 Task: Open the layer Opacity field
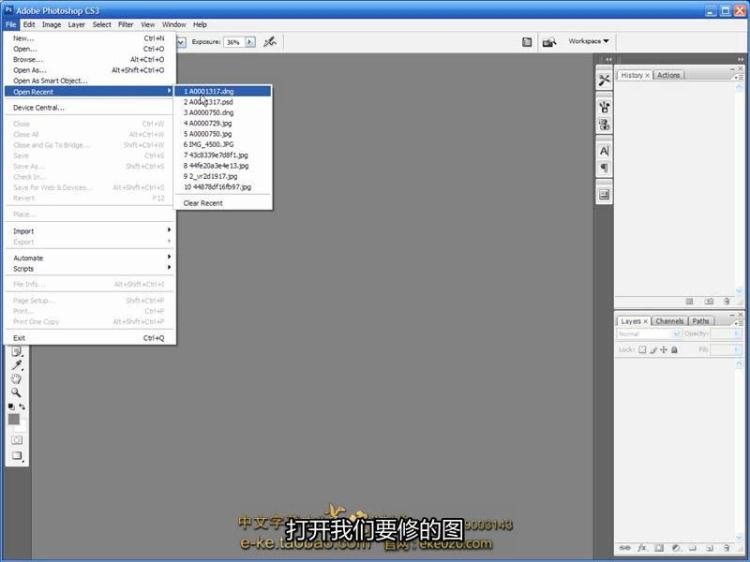coord(725,334)
